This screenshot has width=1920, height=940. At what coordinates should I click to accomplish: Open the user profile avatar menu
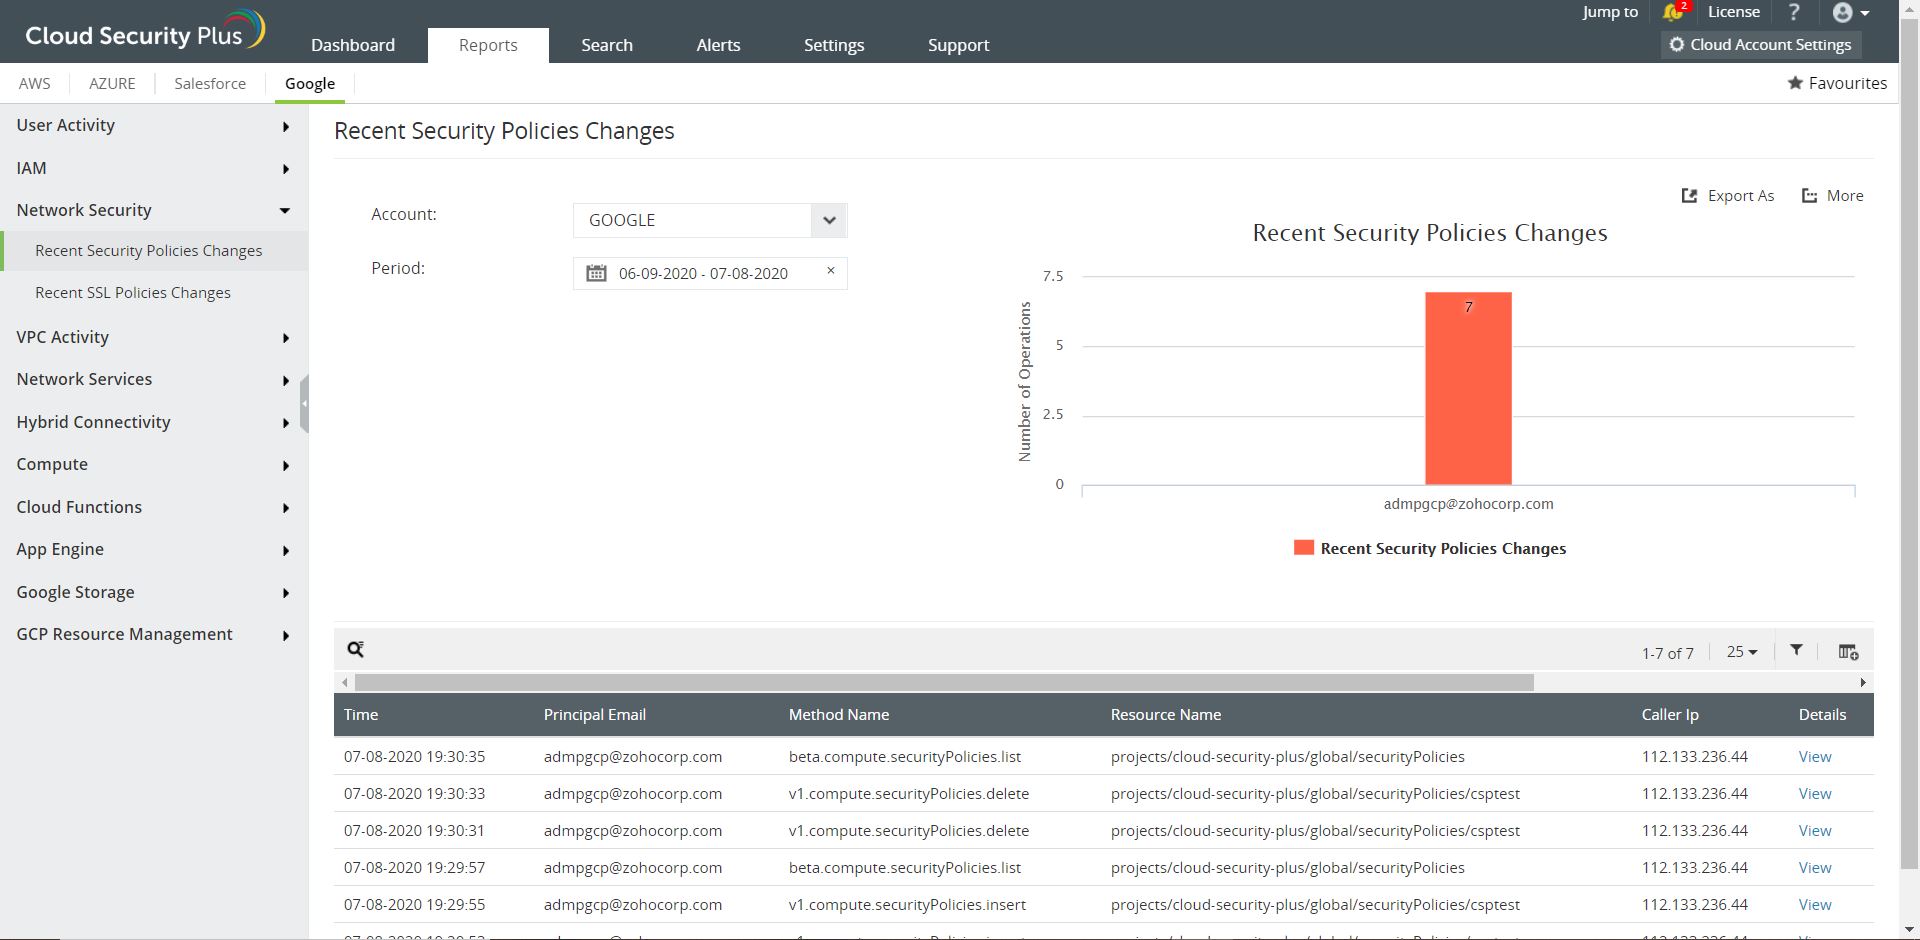pyautogui.click(x=1850, y=12)
